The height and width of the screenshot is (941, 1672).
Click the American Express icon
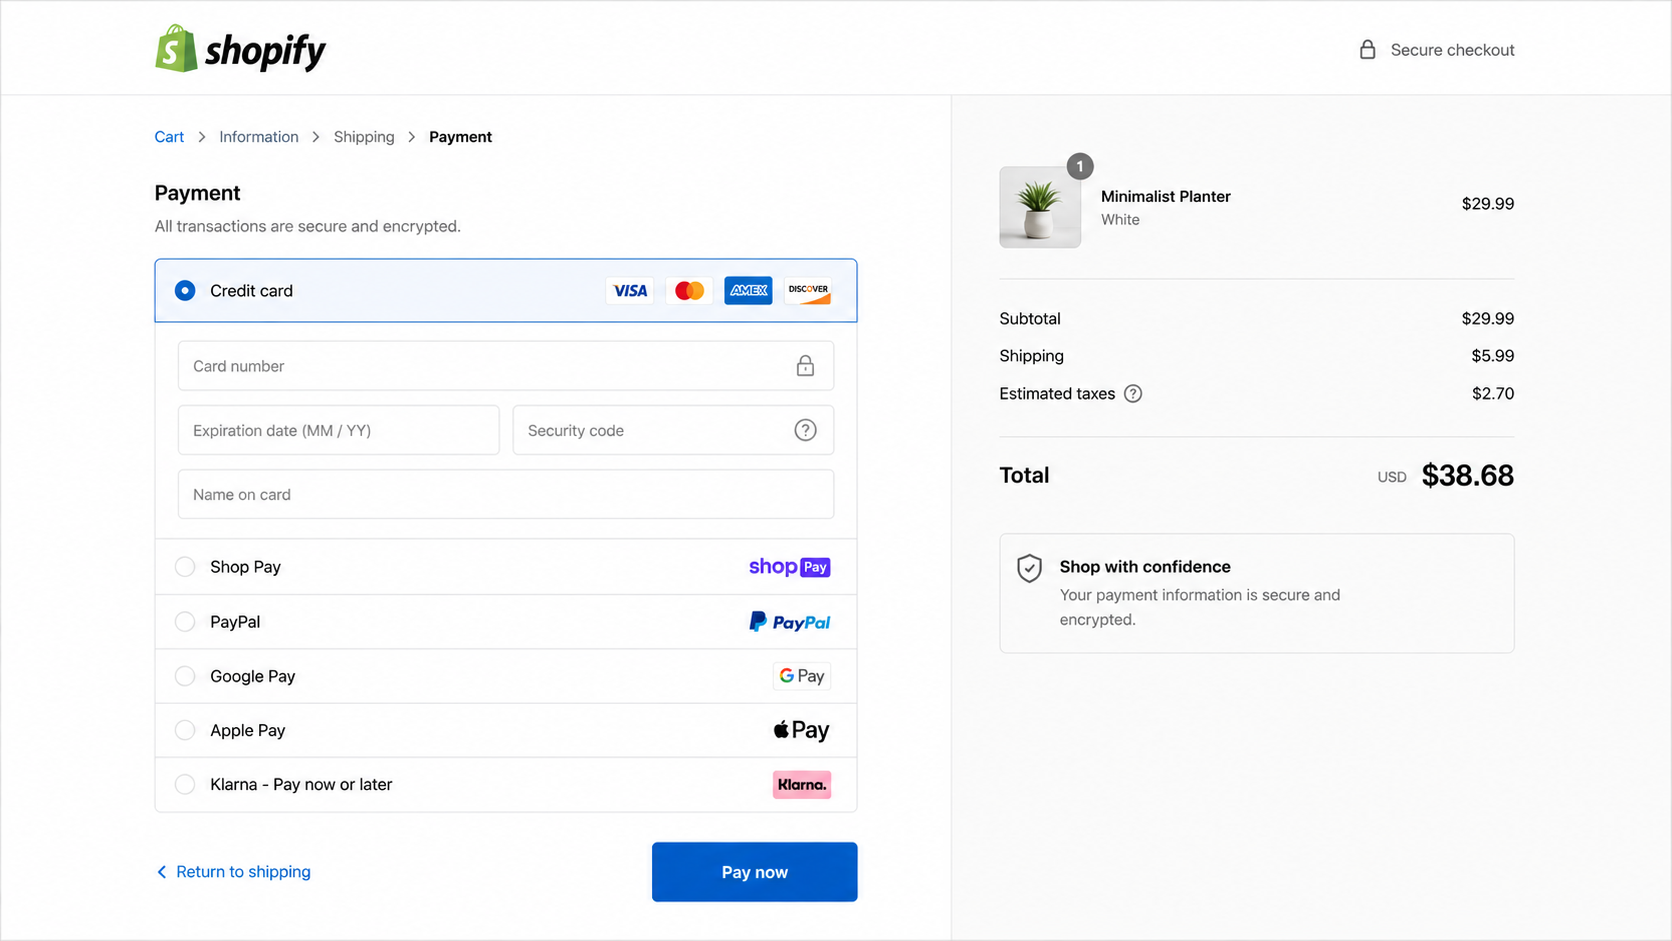[x=748, y=291]
